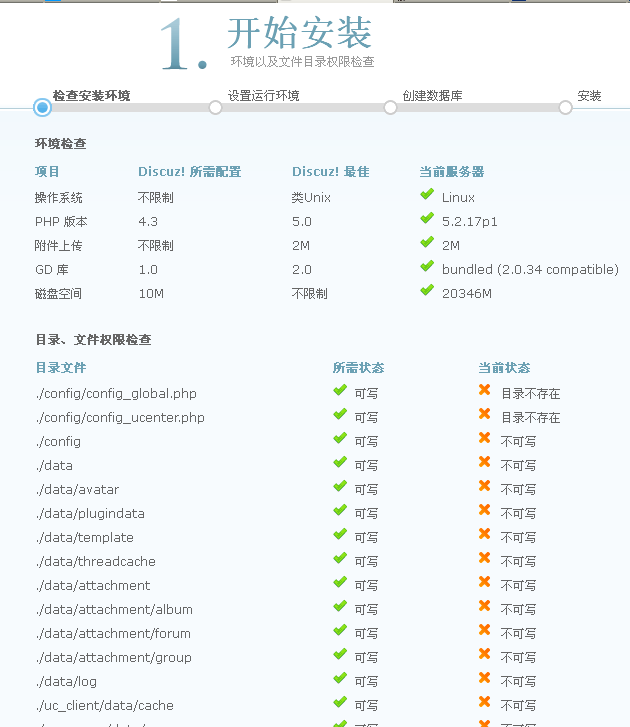Click the ./data/plugindata path
Image resolution: width=630 pixels, height=727 pixels.
click(90, 514)
